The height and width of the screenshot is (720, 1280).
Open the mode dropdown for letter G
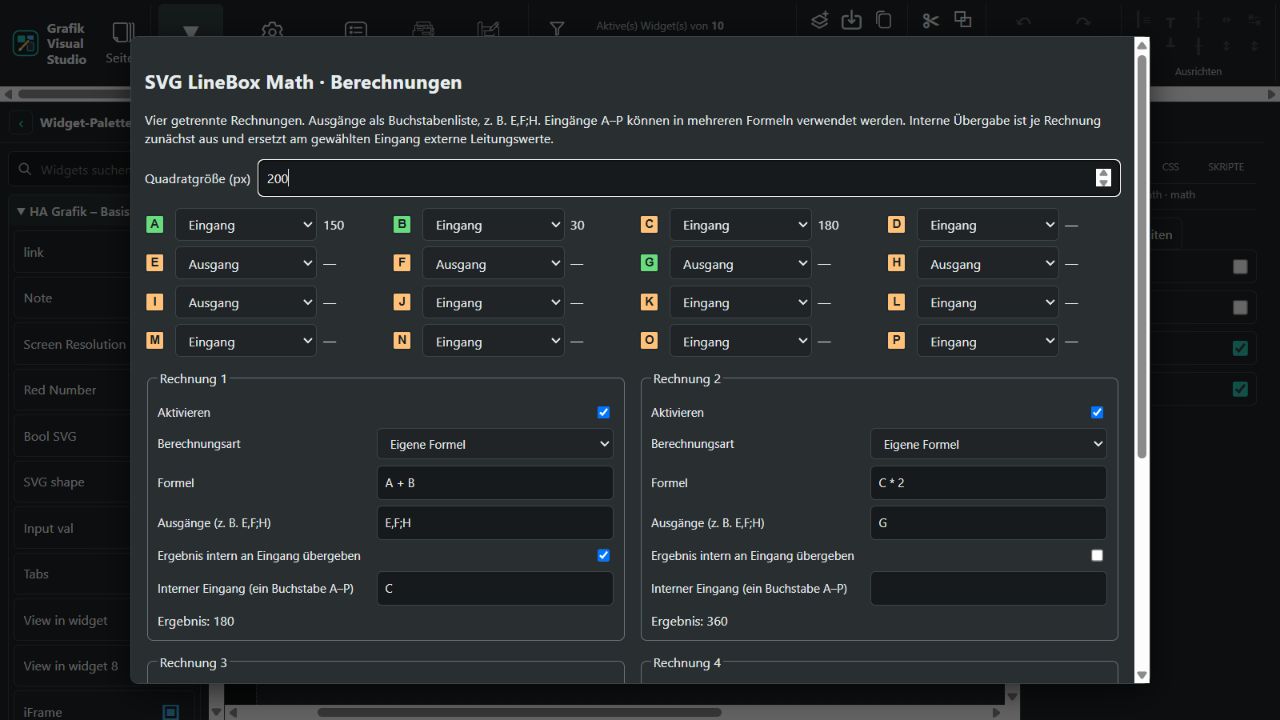740,264
